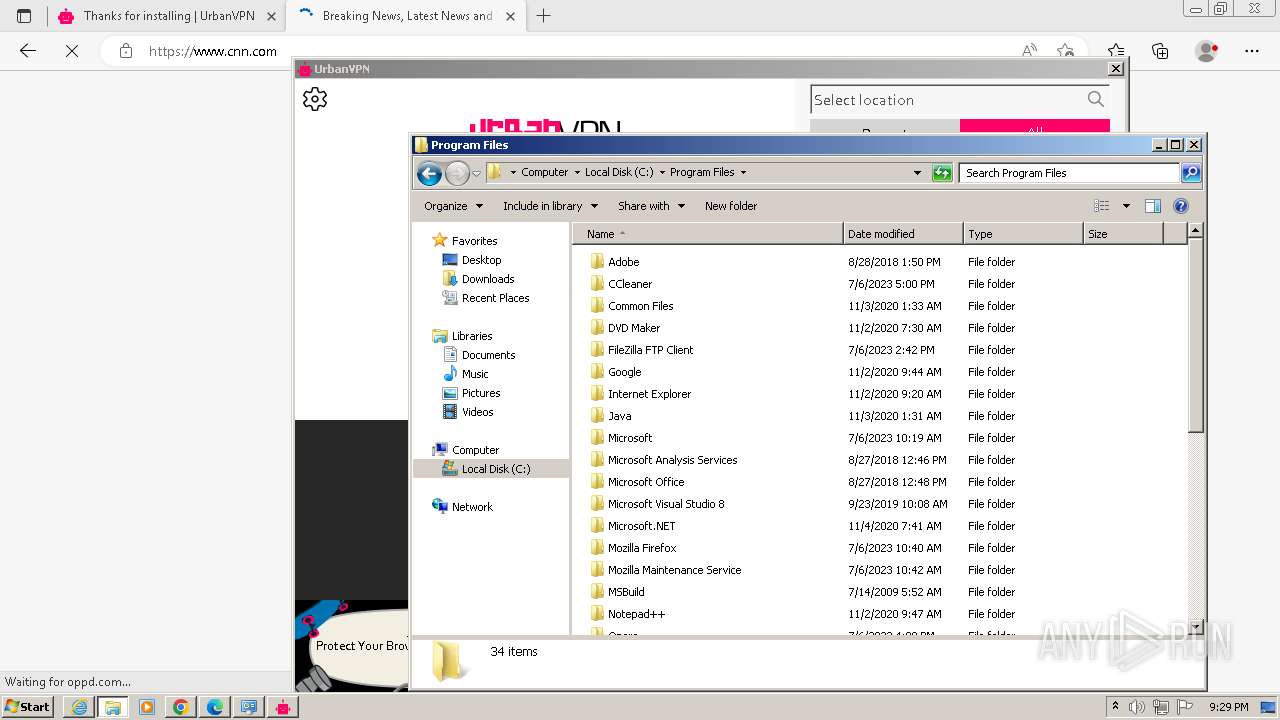Click the volume icon in system tray
Screen dimensions: 1280x720
pos(1137,707)
